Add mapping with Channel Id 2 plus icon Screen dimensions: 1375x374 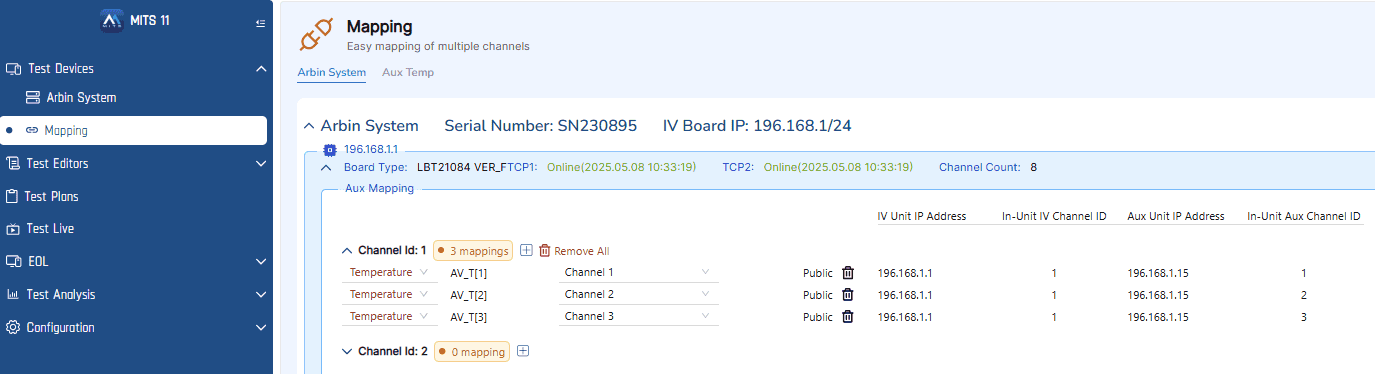[x=522, y=351]
